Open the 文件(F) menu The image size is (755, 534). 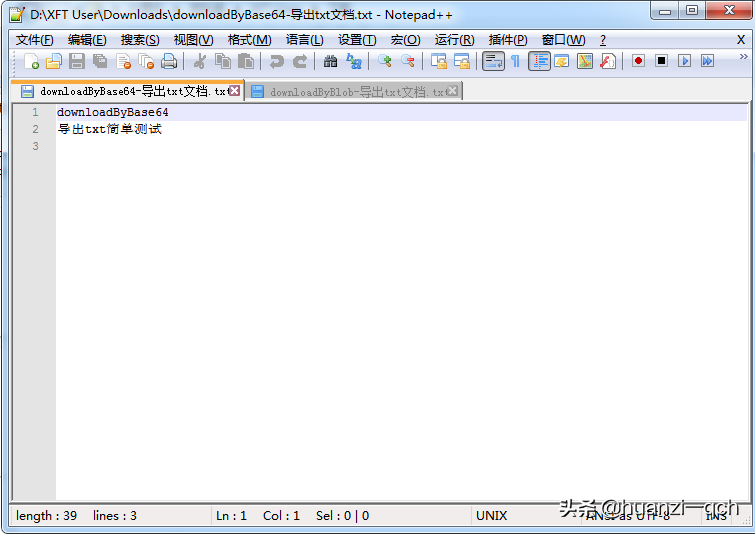(x=35, y=40)
